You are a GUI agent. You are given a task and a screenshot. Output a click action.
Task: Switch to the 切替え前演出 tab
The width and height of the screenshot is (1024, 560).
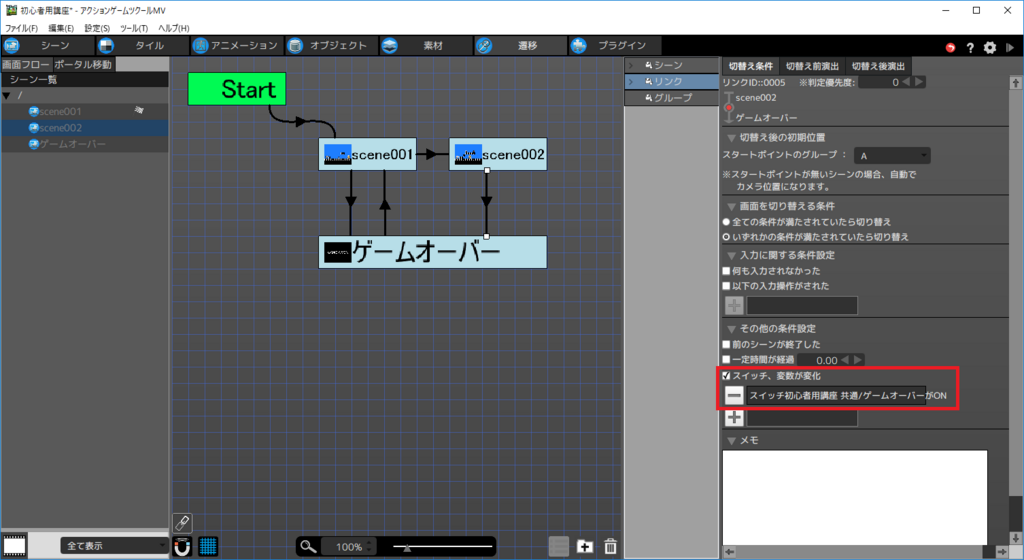click(812, 66)
